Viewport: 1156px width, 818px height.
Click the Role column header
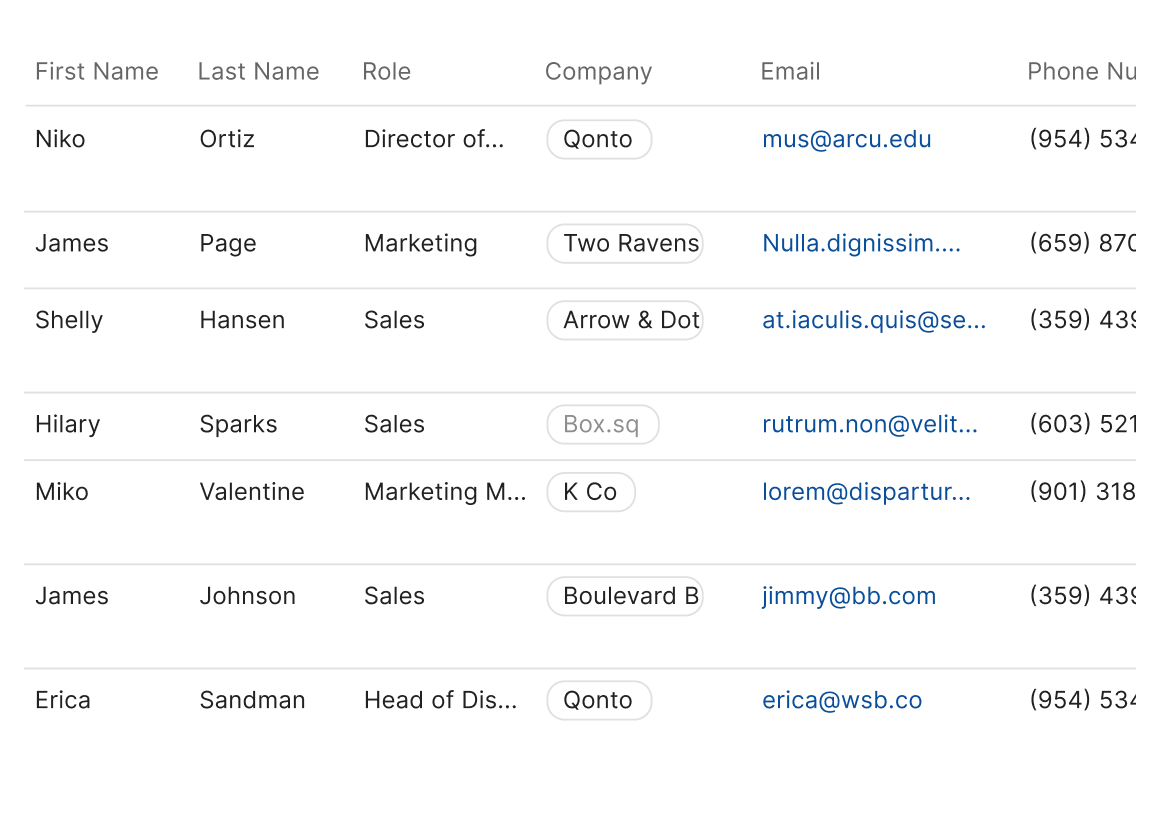(x=386, y=71)
